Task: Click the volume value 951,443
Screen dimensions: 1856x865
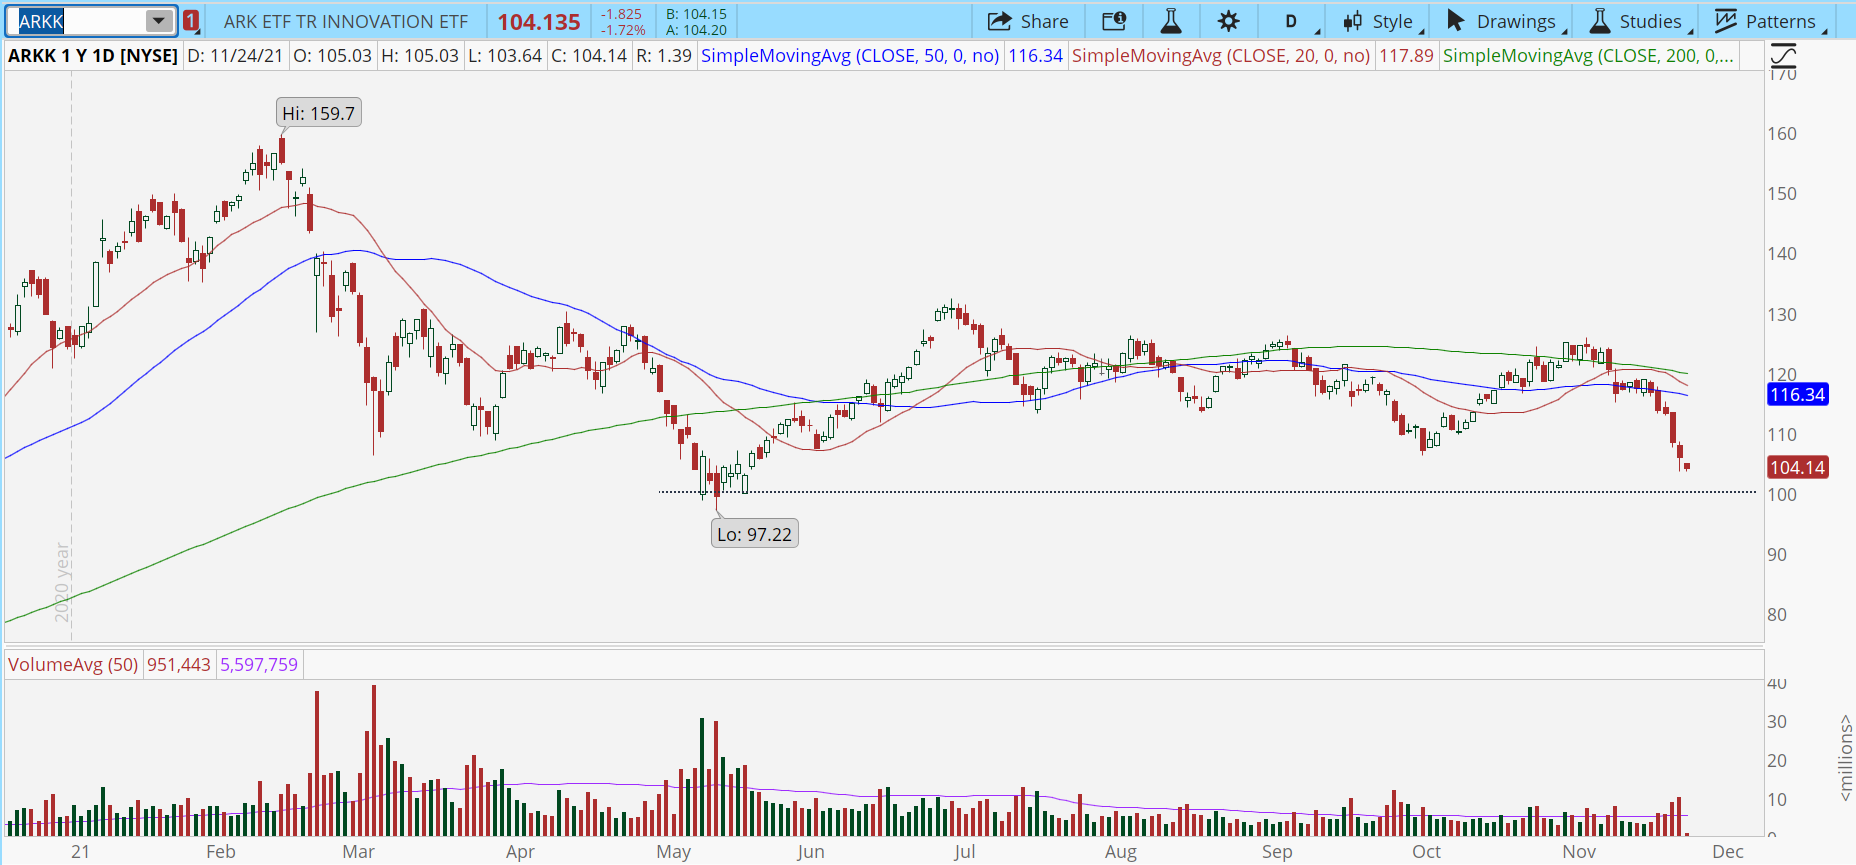Action: 179,665
